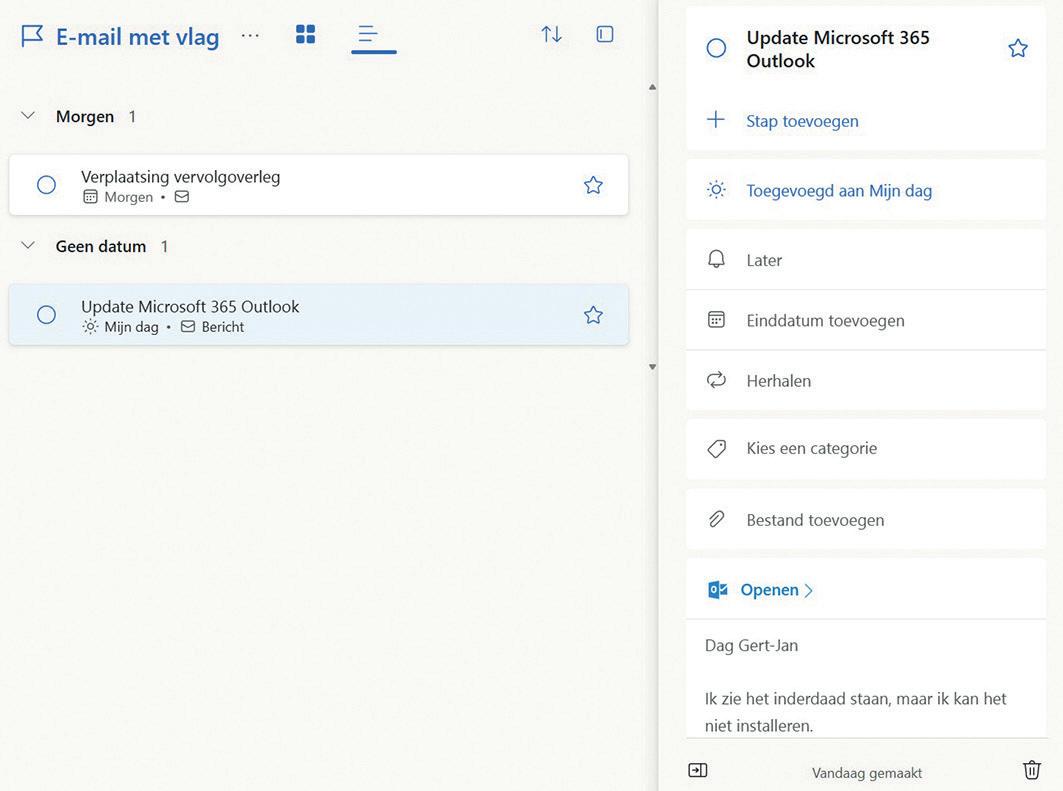Complete the Verplaatsing vervolgoverleg task circle

point(46,185)
